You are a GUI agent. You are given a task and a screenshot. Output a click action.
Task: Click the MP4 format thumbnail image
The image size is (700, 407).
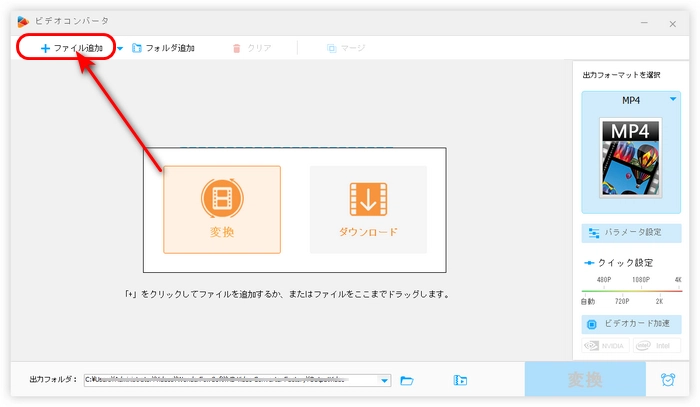(x=631, y=155)
